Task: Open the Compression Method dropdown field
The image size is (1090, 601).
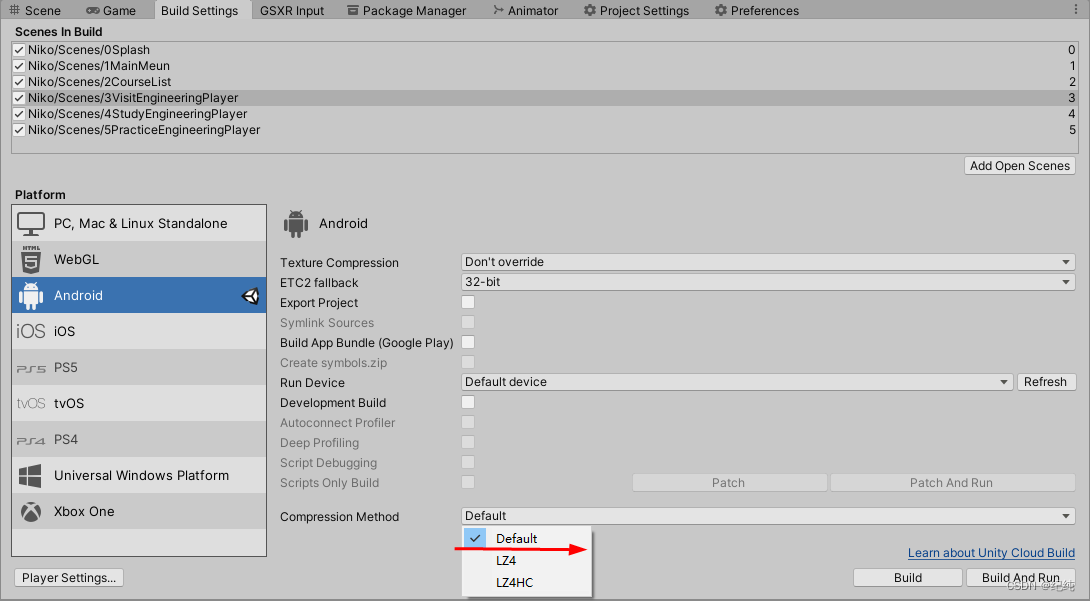Action: pos(768,516)
